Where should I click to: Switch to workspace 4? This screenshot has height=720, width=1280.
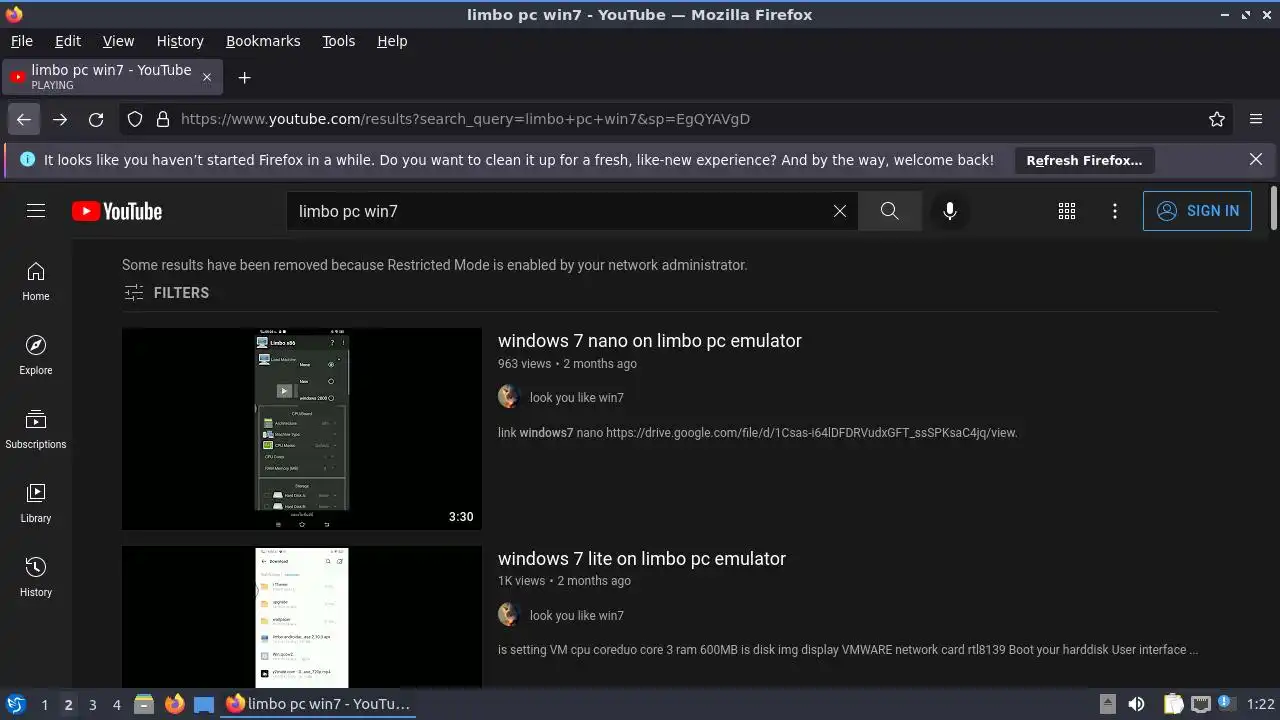tap(117, 705)
